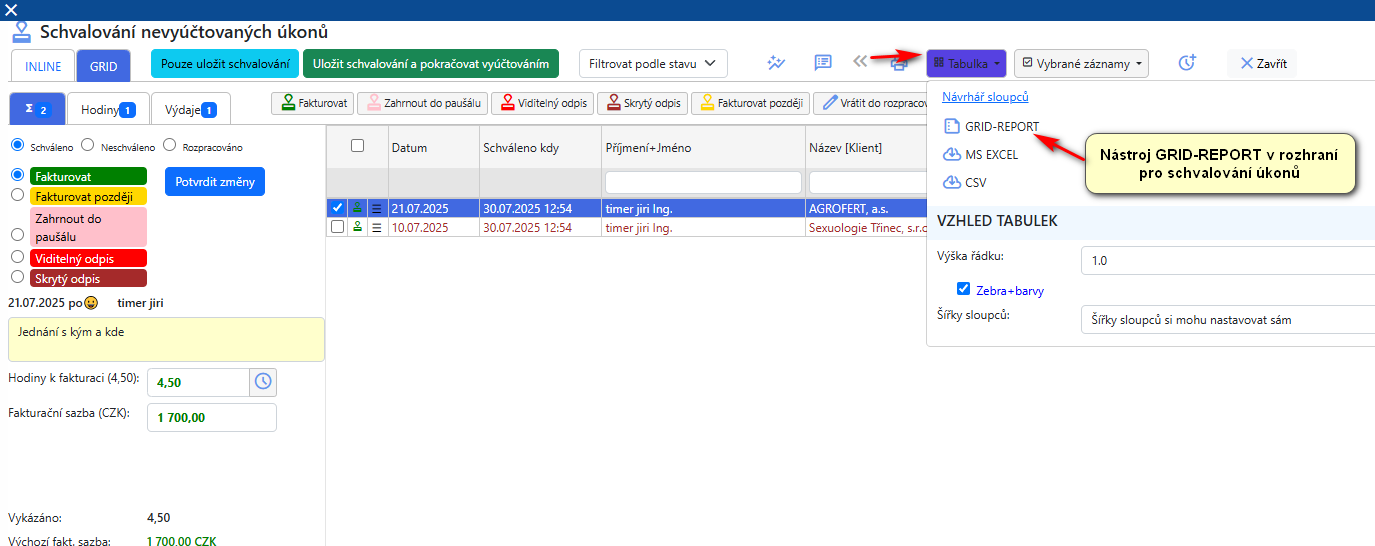Click the clock icon next to billable hours
1375x546 pixels.
click(263, 382)
